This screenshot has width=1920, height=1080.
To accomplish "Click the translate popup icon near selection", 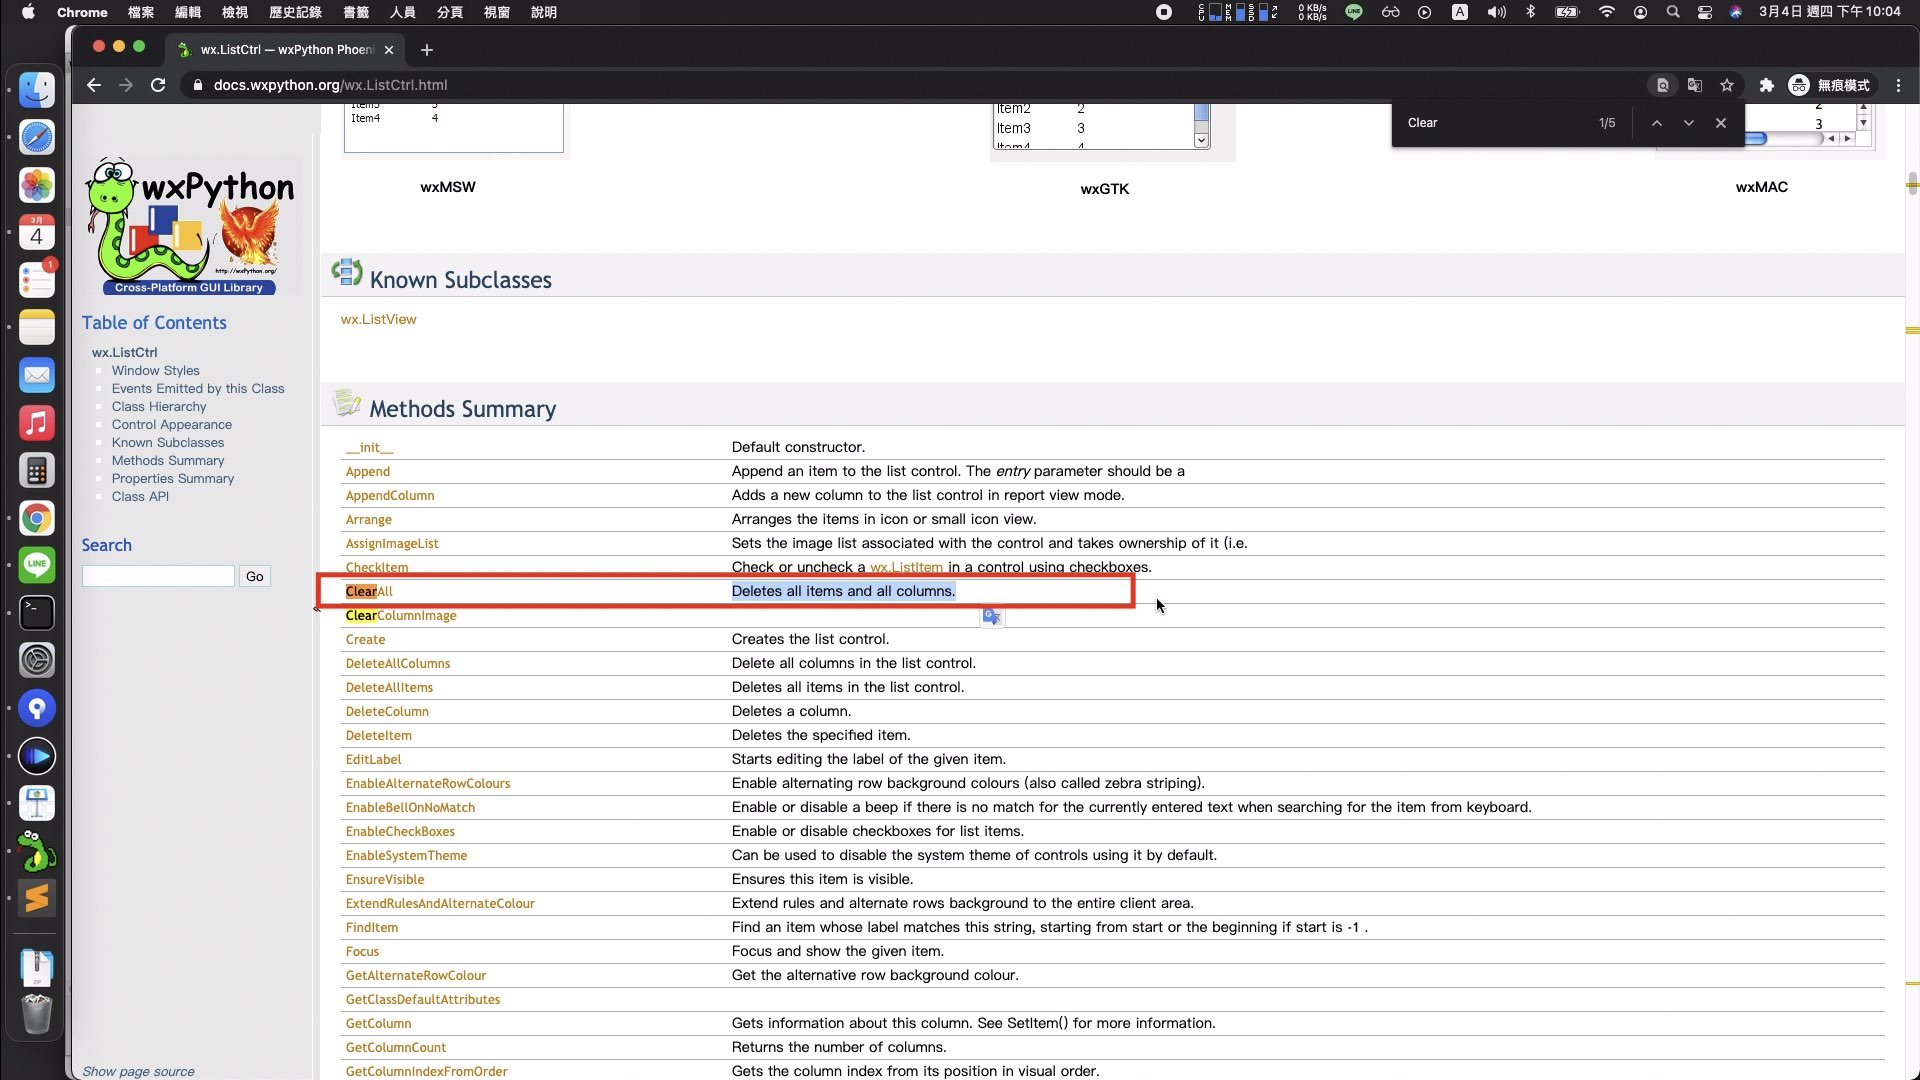I will pyautogui.click(x=991, y=616).
